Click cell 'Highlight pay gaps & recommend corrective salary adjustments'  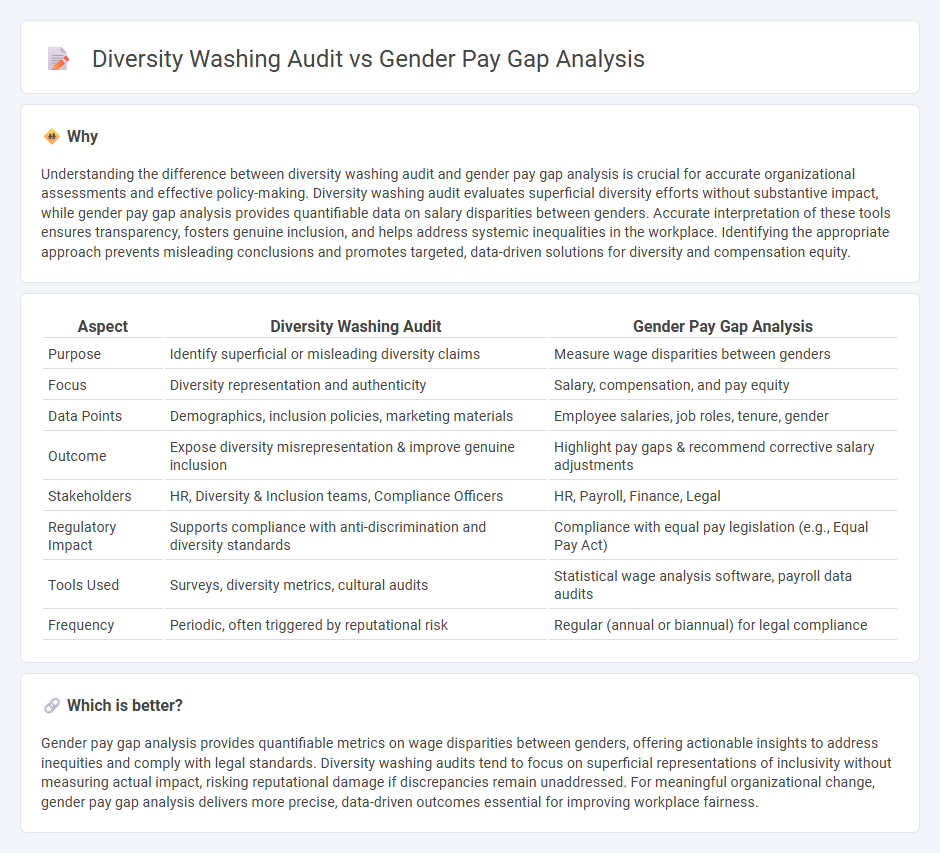[x=722, y=456]
